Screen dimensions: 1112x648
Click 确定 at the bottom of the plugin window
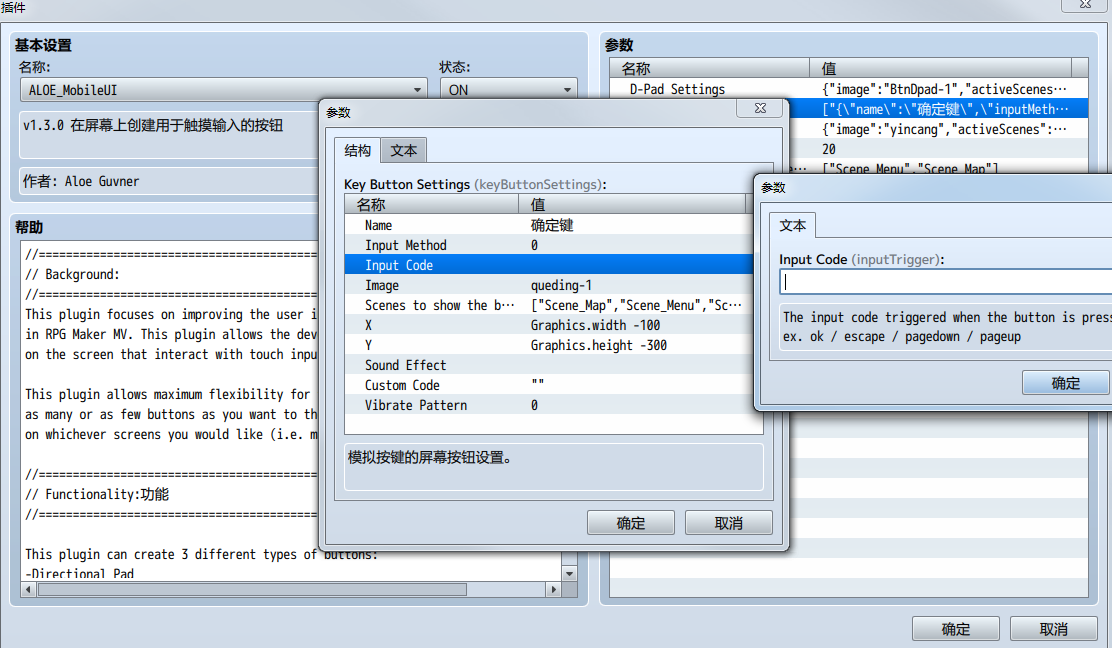955,629
